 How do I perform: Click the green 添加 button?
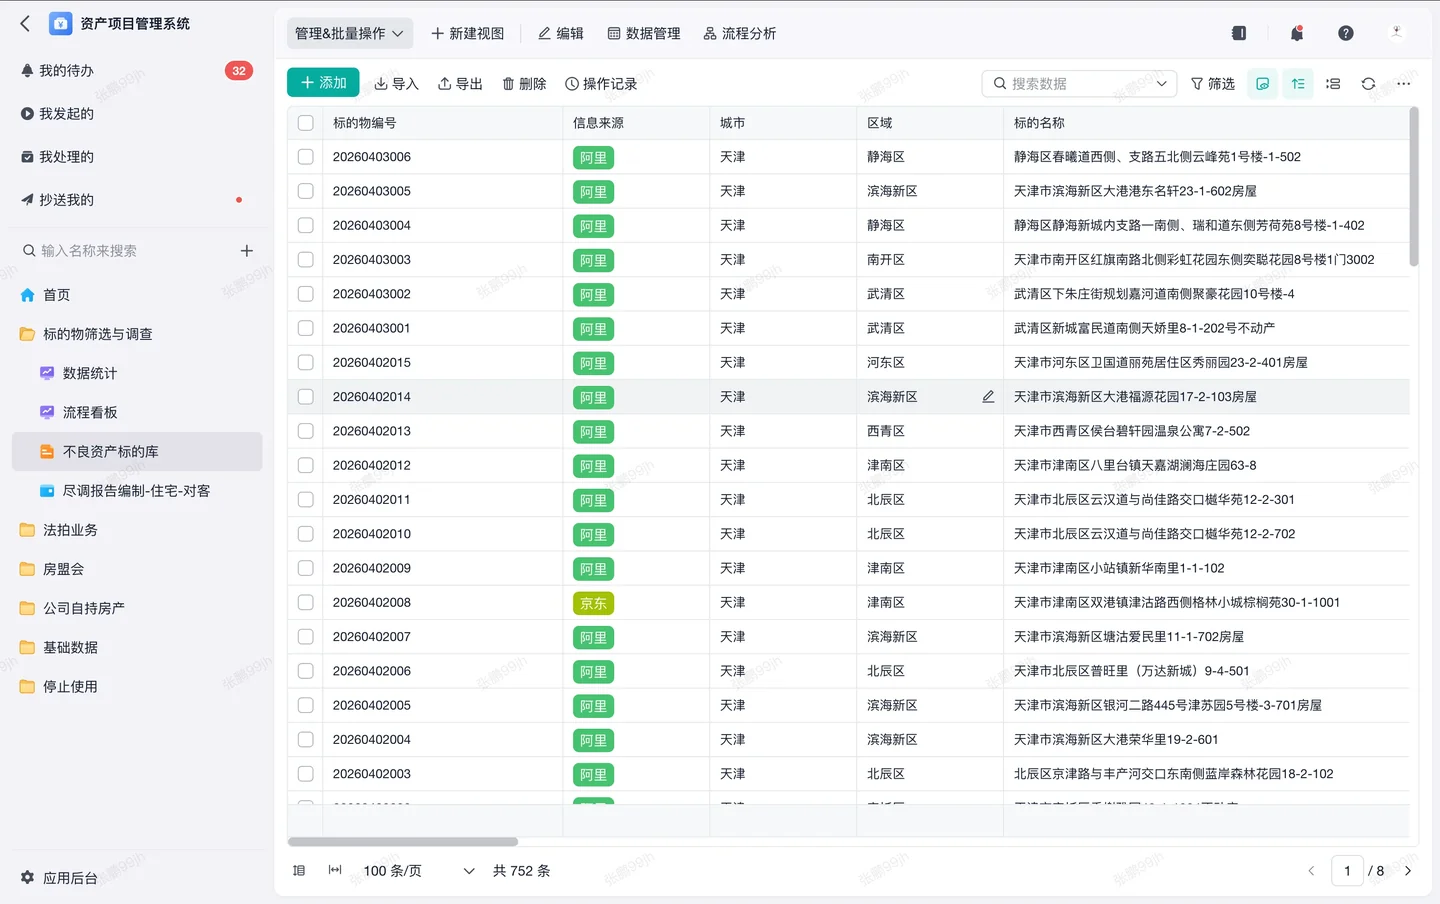point(323,83)
